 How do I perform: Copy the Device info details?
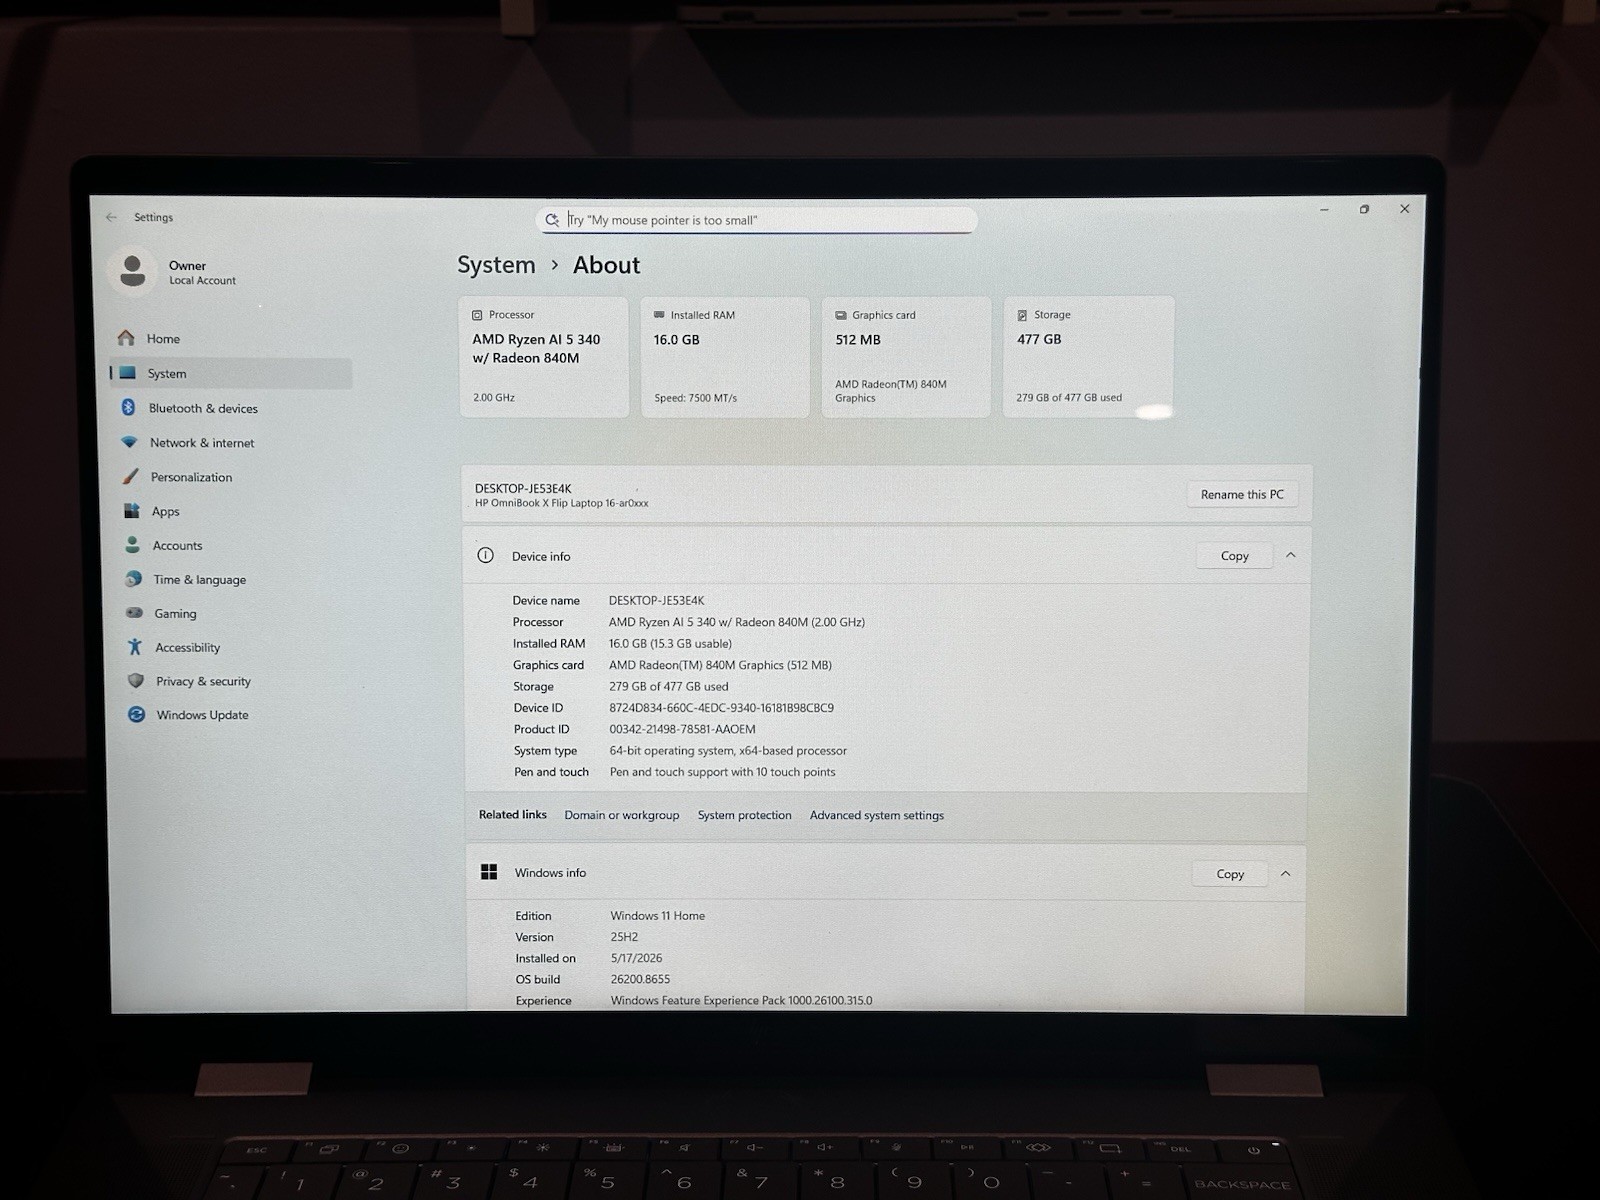point(1234,556)
